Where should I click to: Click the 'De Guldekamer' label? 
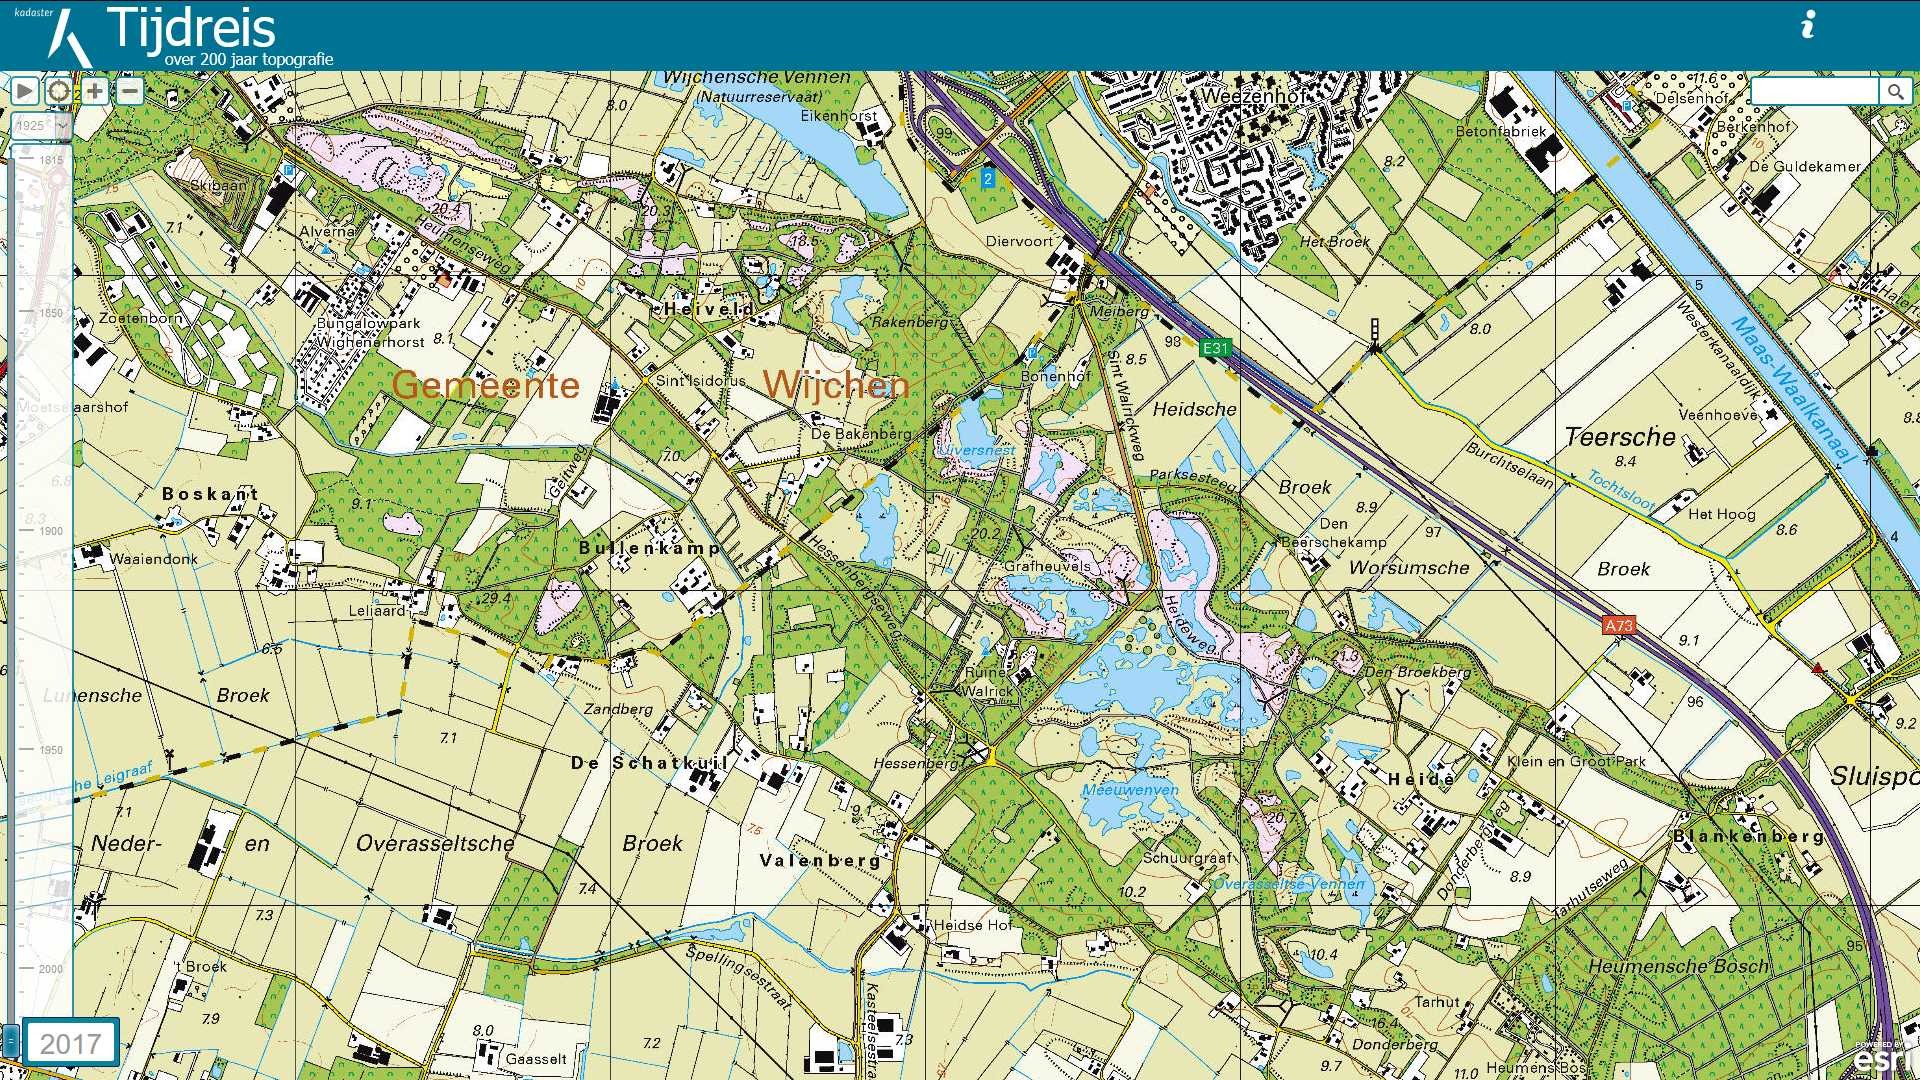tap(1804, 167)
